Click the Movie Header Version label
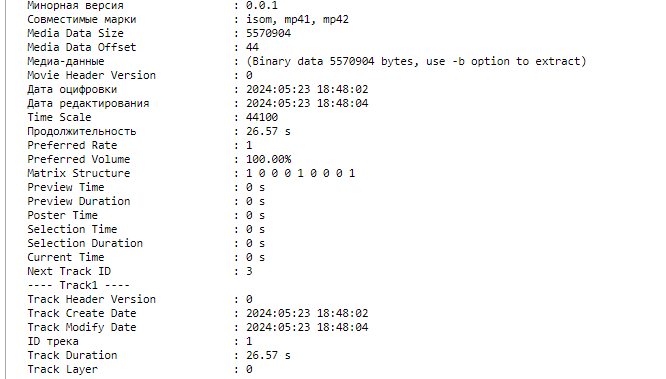This screenshot has width=666, height=379. coord(91,75)
